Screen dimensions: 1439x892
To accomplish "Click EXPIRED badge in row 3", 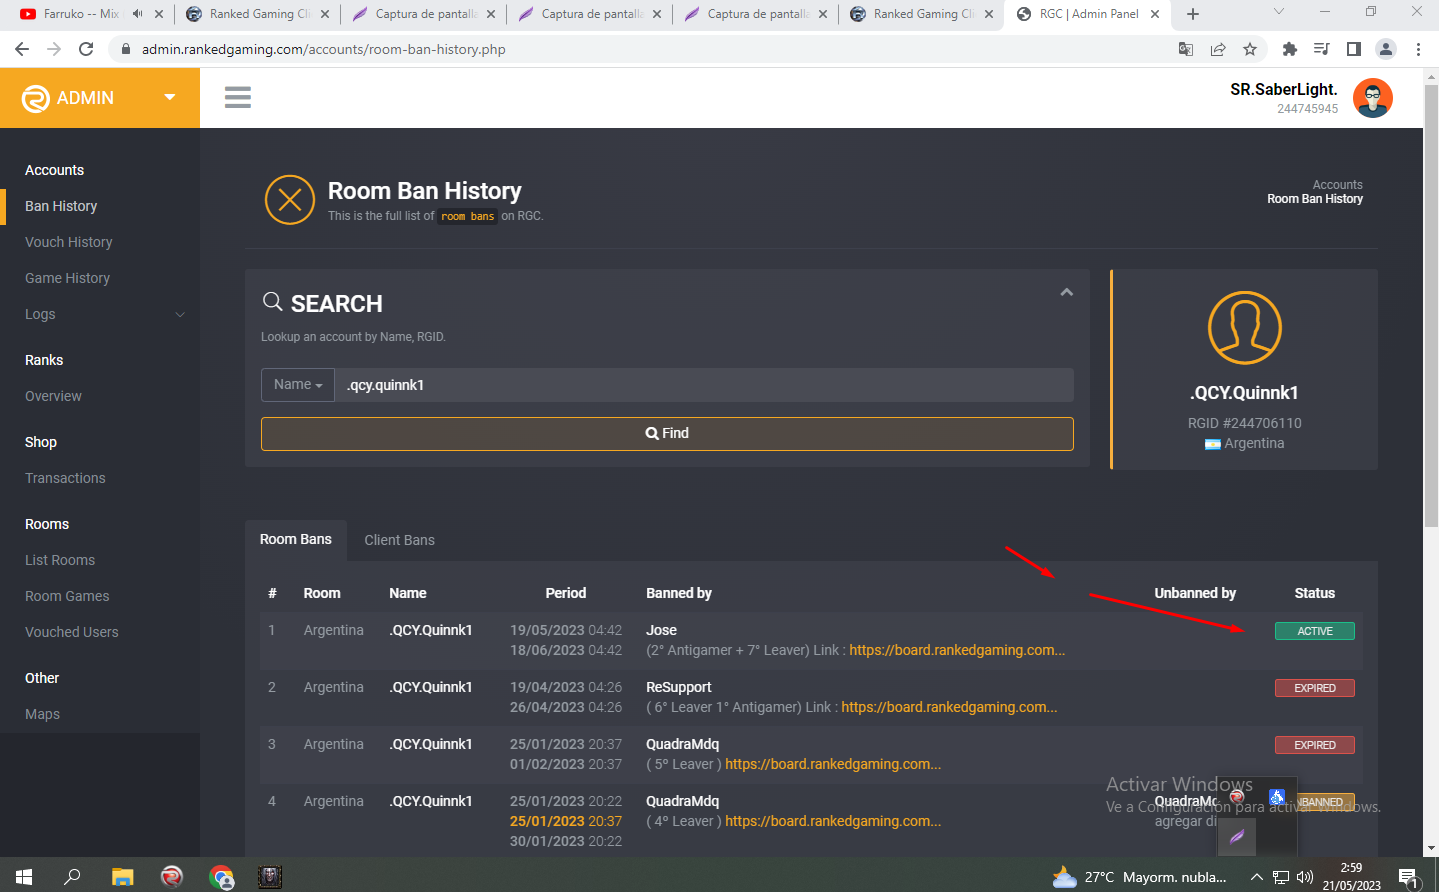I will pyautogui.click(x=1315, y=745).
